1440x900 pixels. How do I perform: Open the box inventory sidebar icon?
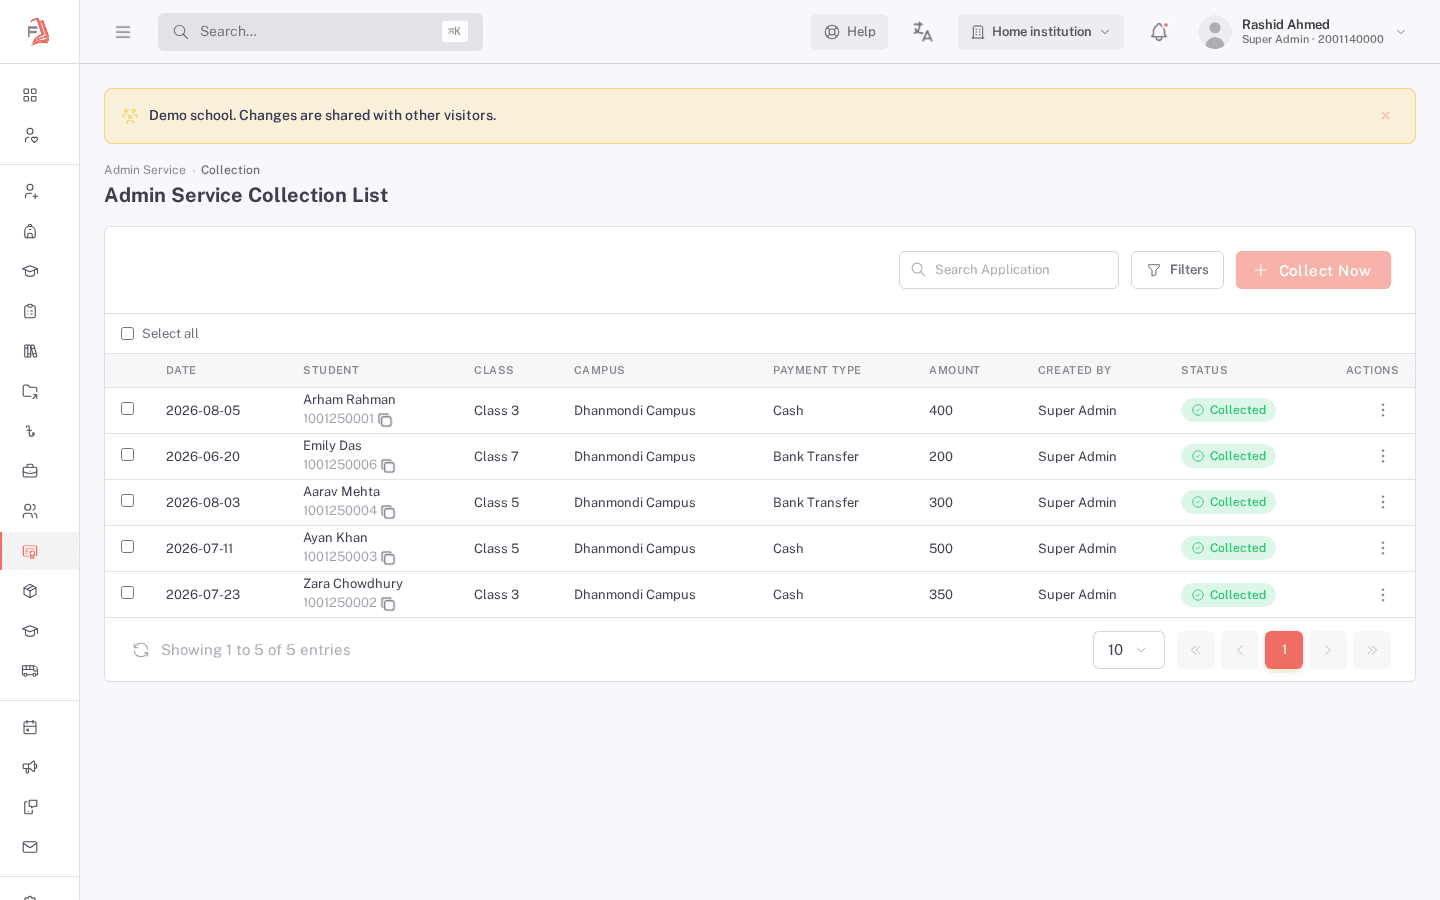click(30, 591)
